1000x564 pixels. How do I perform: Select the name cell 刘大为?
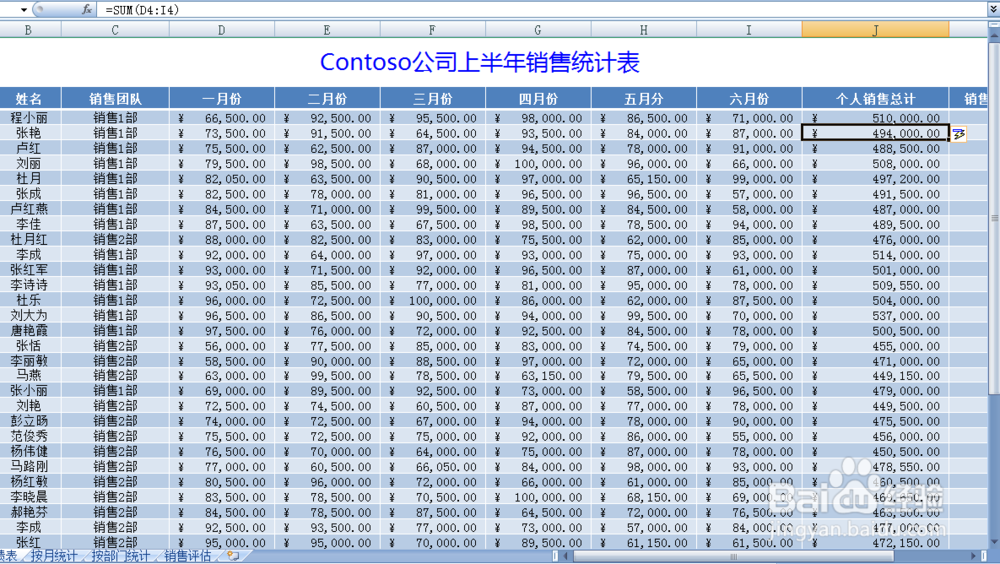click(28, 315)
